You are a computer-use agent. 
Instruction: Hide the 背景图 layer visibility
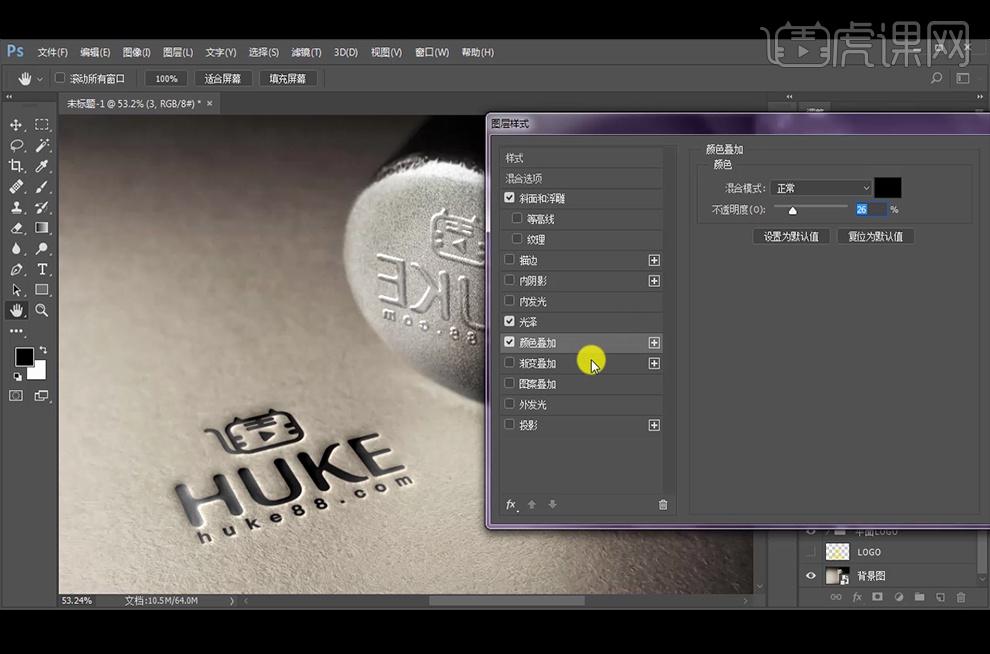pyautogui.click(x=811, y=576)
